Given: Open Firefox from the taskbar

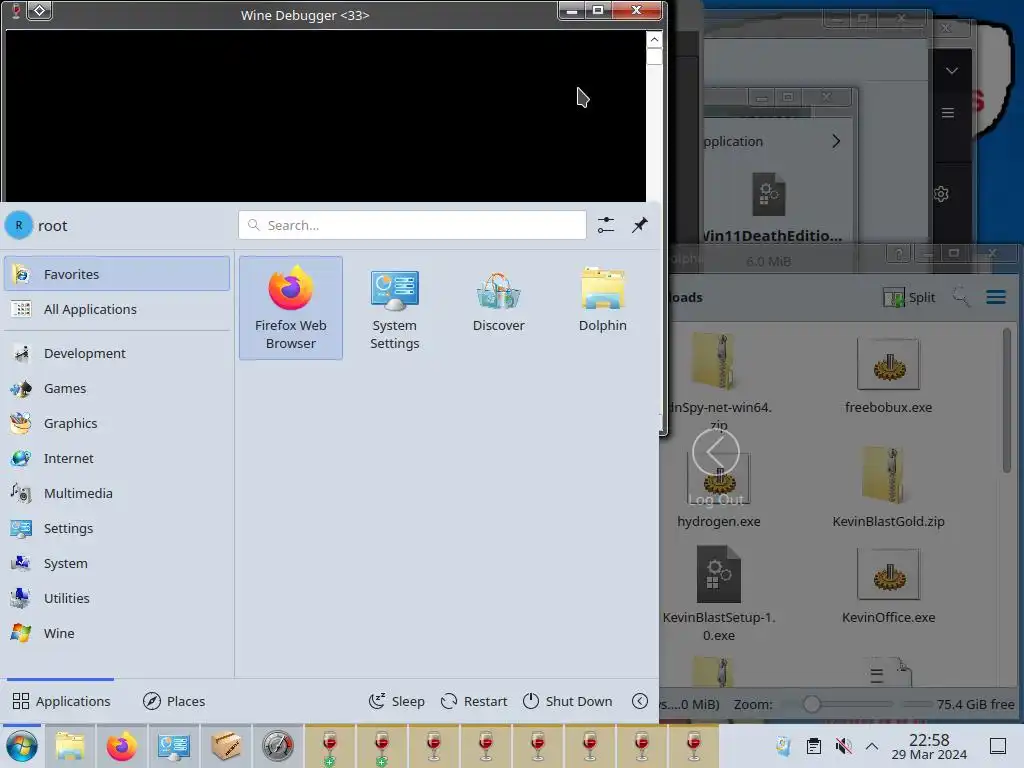Looking at the screenshot, I should point(121,746).
